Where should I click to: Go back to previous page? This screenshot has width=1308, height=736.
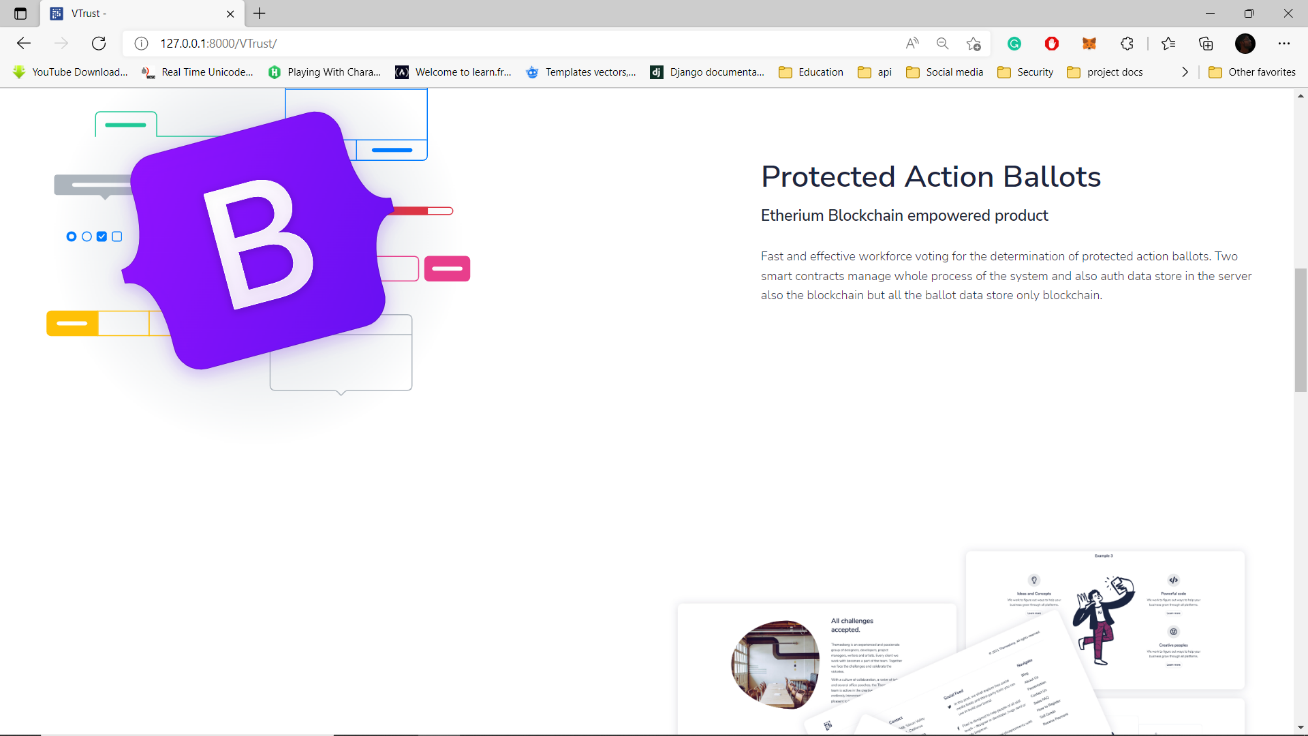(x=24, y=43)
